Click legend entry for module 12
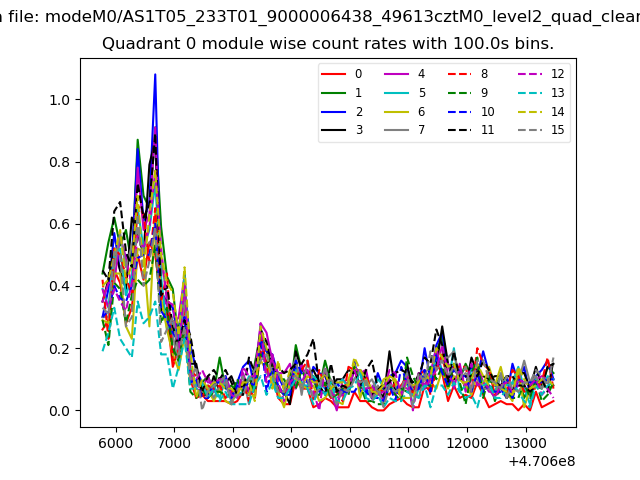 (x=541, y=74)
